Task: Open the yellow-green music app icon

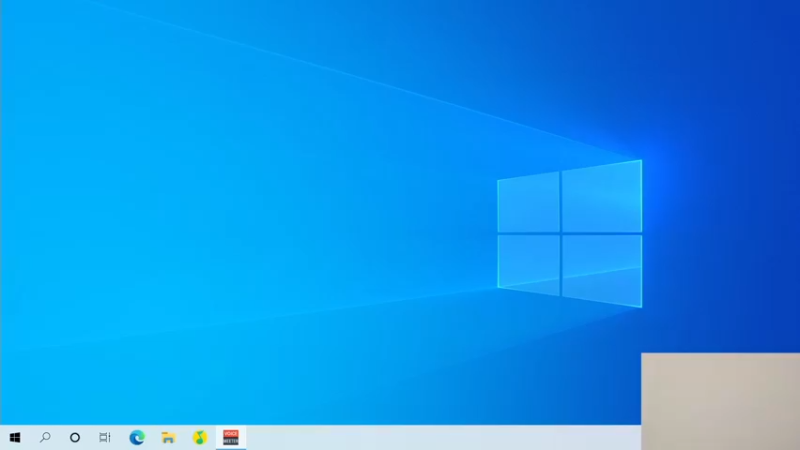Action: (x=199, y=437)
